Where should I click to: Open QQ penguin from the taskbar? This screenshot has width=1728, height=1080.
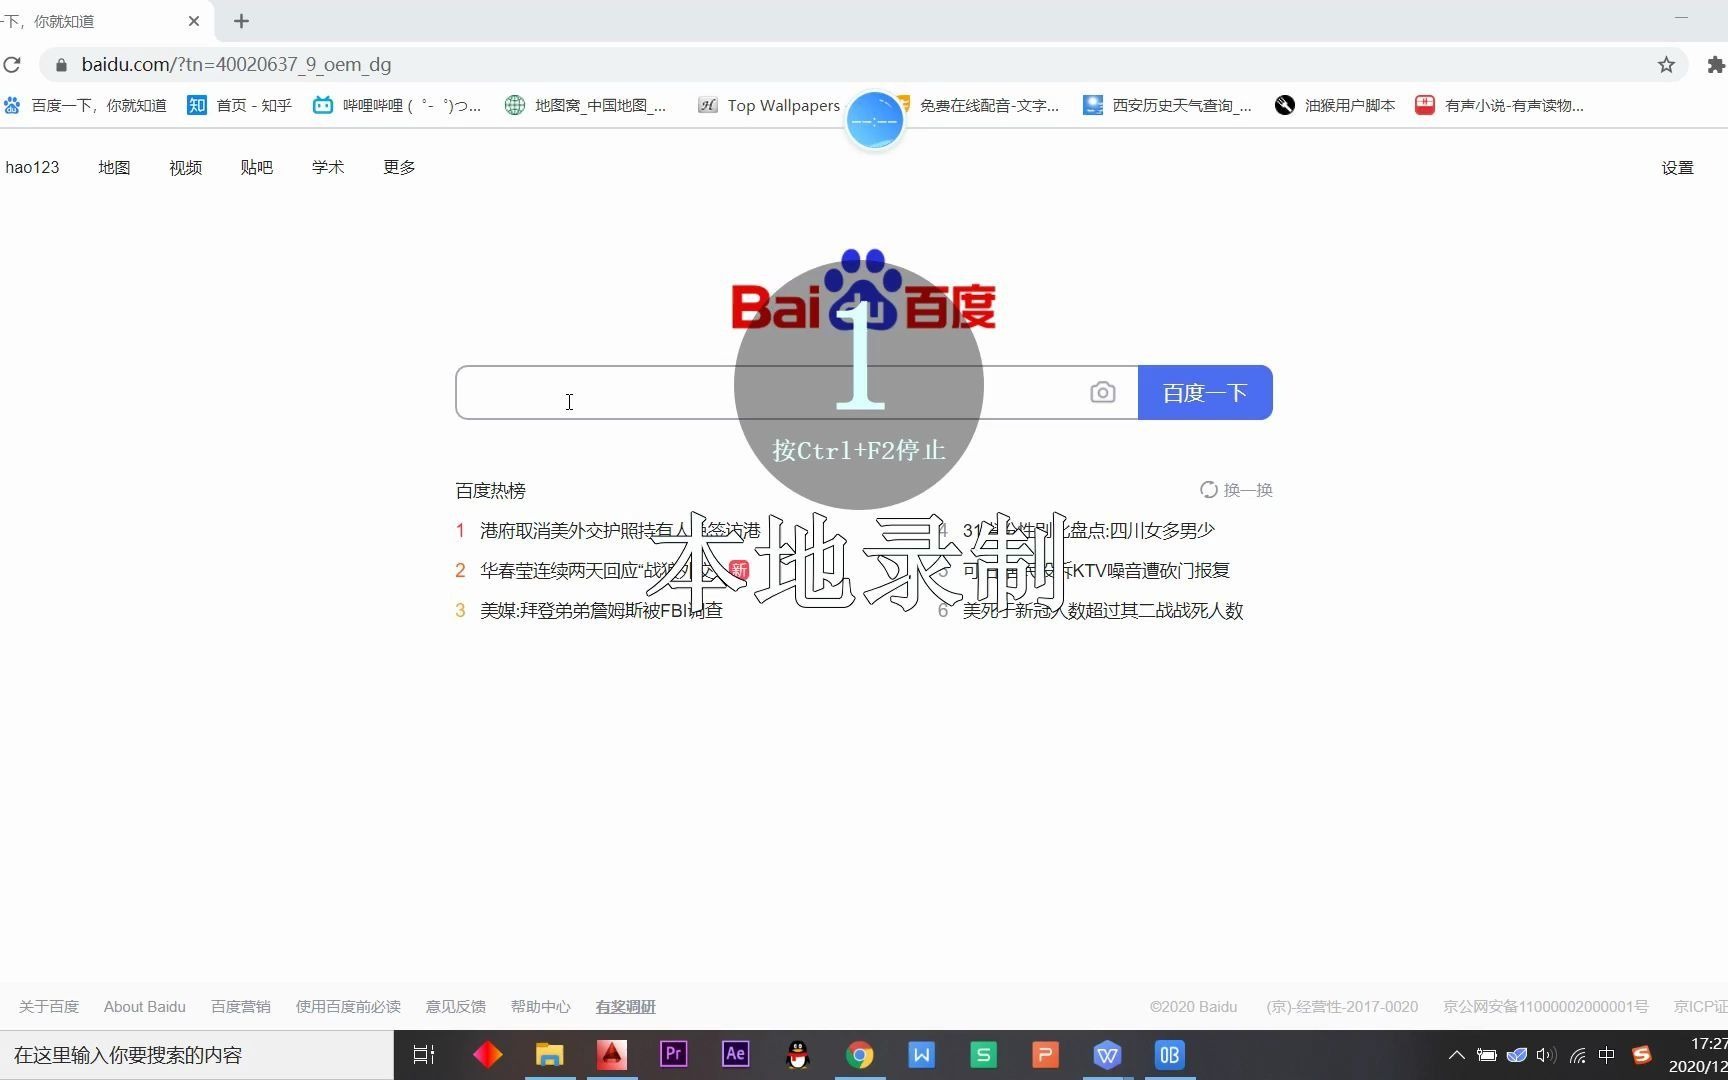(798, 1055)
